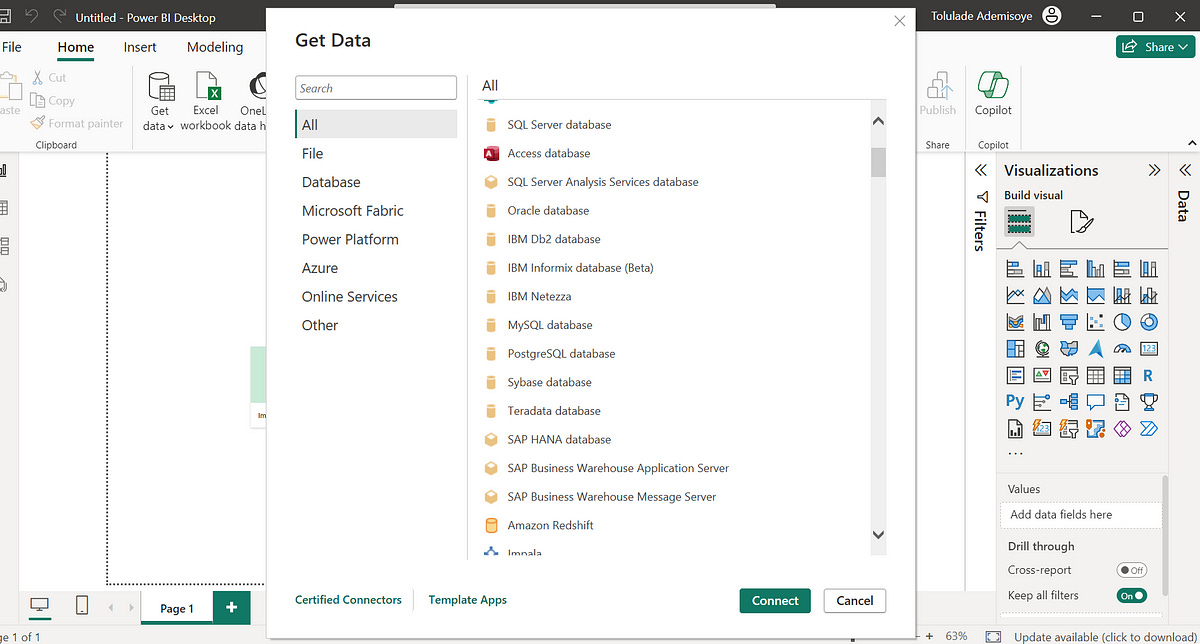Click the connector list scroll-up arrow
Viewport: 1200px width, 644px height.
tap(878, 122)
